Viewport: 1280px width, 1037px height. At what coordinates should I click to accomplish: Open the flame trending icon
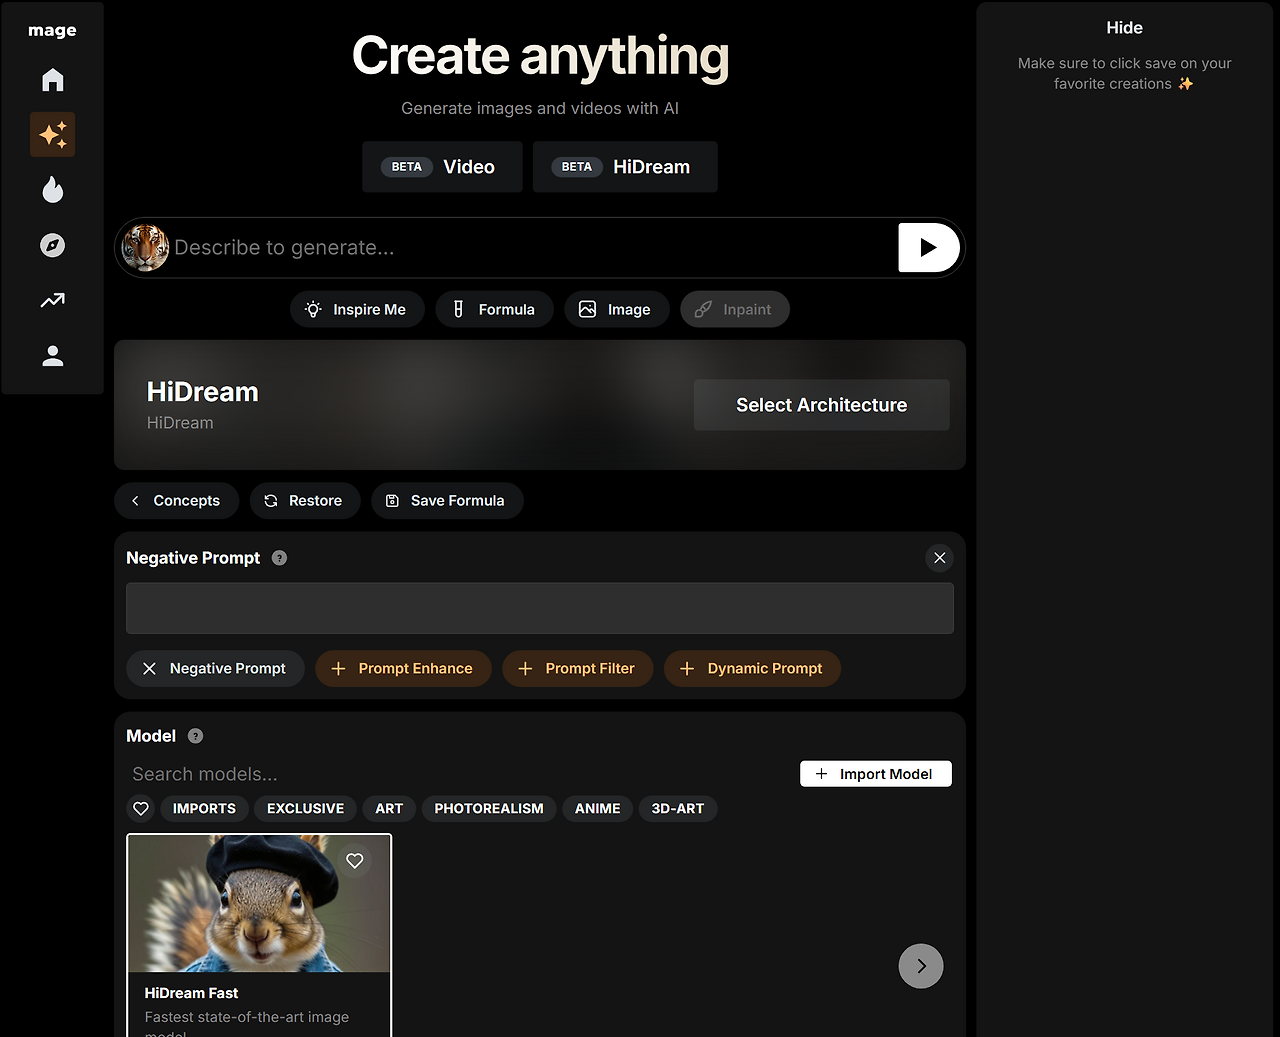(x=53, y=190)
